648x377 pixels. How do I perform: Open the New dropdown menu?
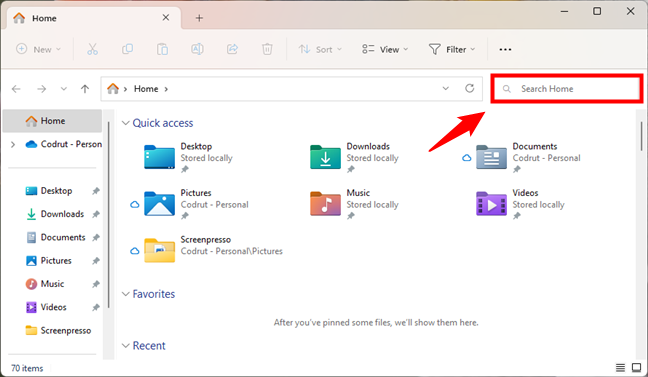pos(38,49)
